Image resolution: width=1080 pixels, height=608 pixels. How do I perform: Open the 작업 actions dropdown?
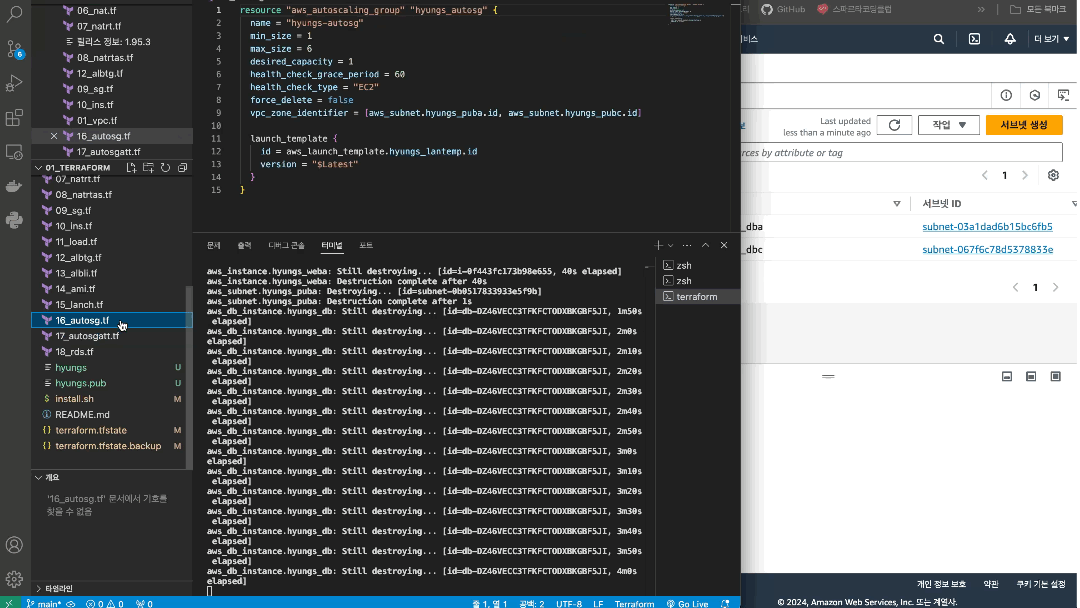948,125
